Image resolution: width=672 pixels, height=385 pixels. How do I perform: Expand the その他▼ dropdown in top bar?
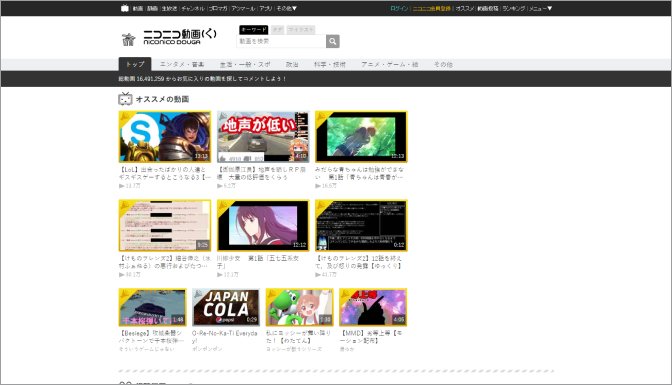click(286, 8)
